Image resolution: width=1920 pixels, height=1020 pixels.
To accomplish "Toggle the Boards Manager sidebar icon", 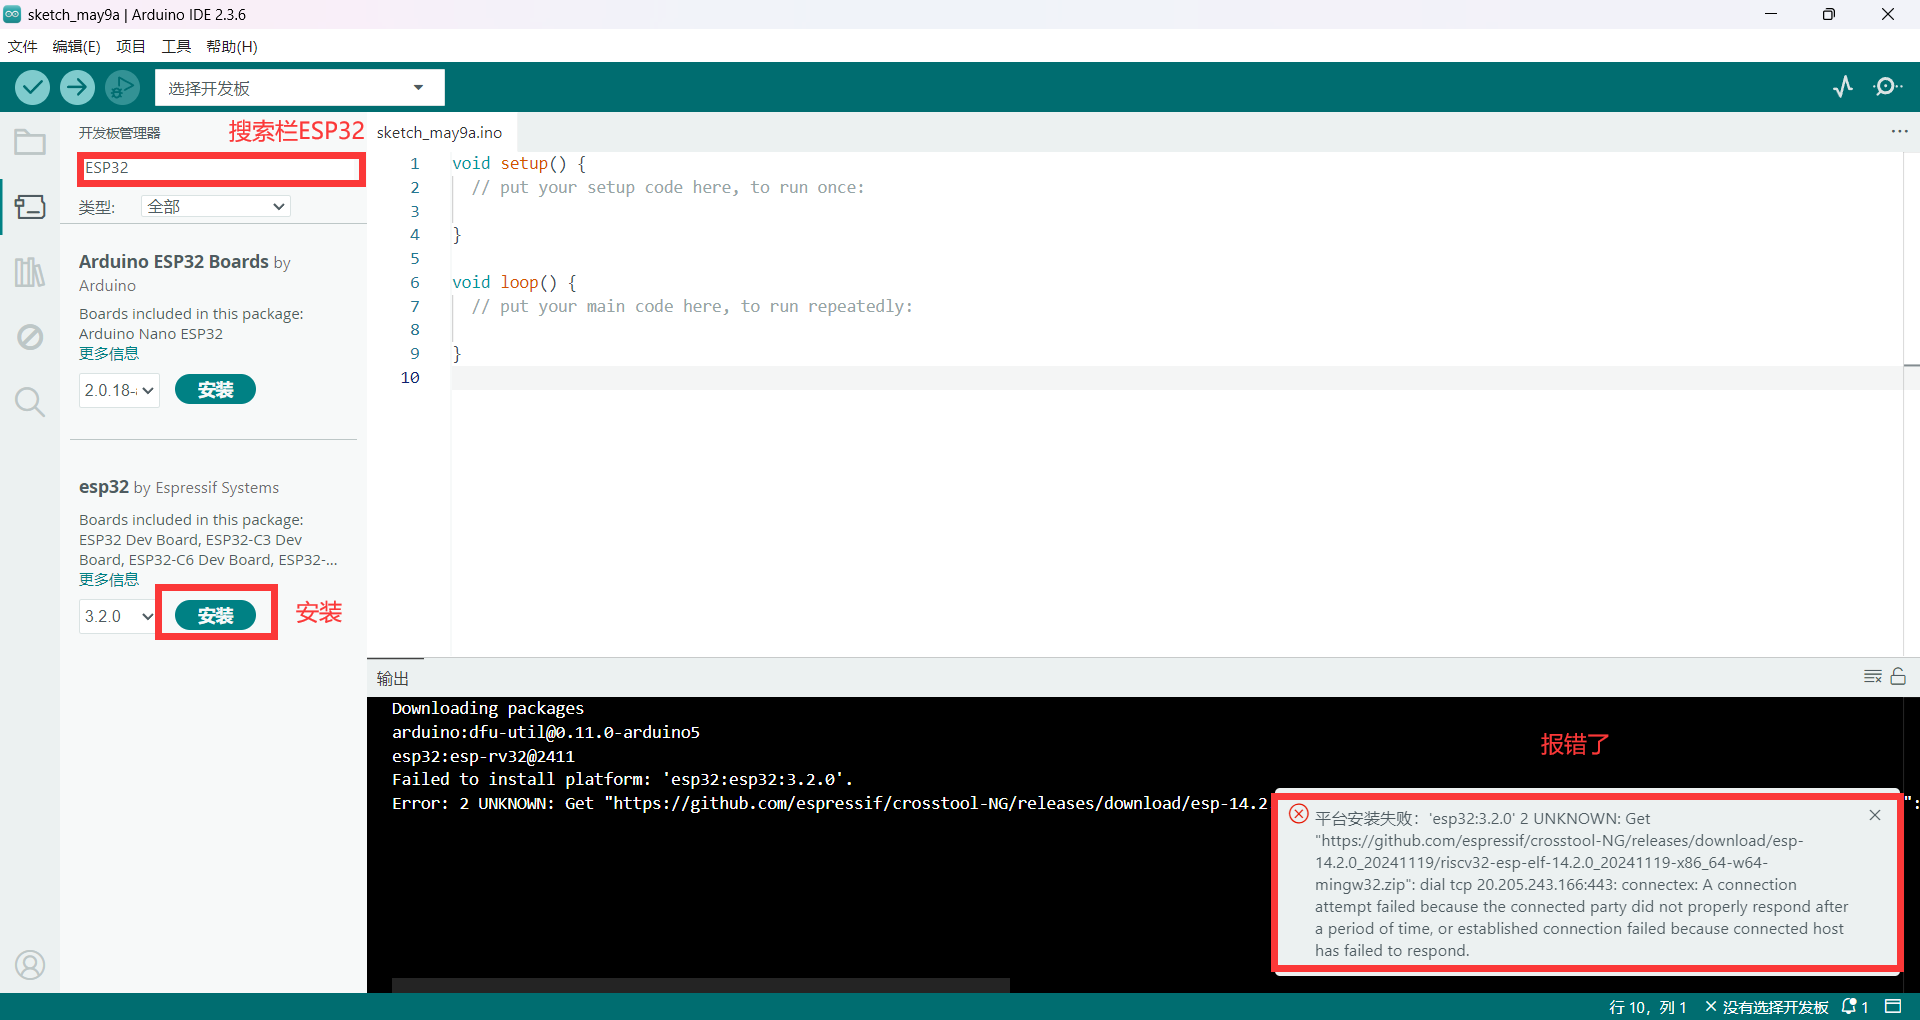I will [x=30, y=207].
